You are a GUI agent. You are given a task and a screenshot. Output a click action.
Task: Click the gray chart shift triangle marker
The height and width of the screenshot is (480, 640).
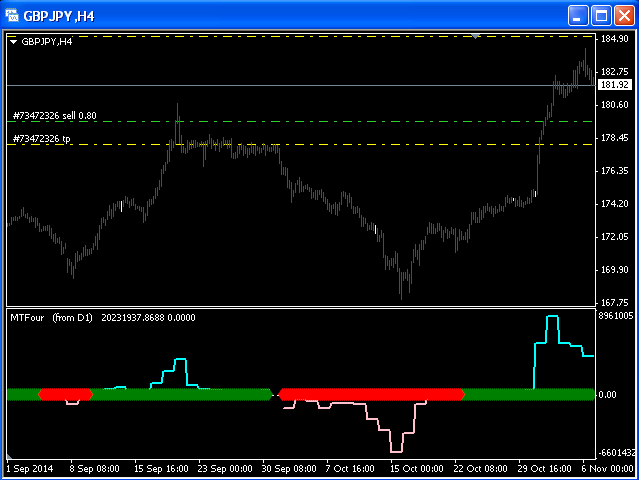click(x=477, y=35)
